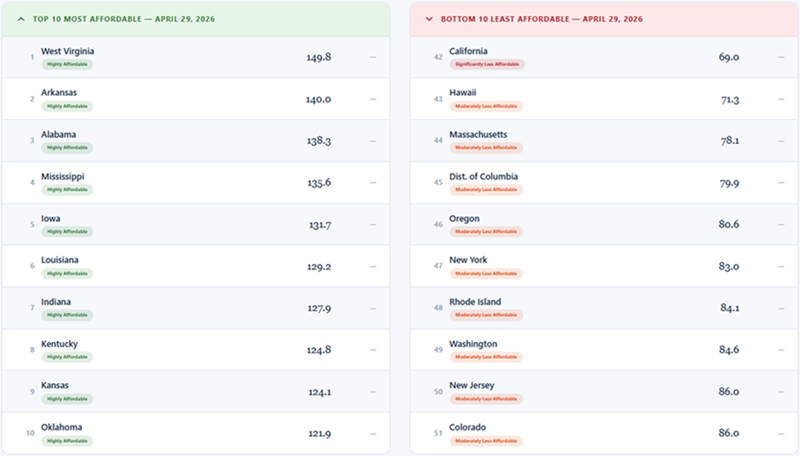Click the dash icon in the Hawaii row

click(781, 99)
